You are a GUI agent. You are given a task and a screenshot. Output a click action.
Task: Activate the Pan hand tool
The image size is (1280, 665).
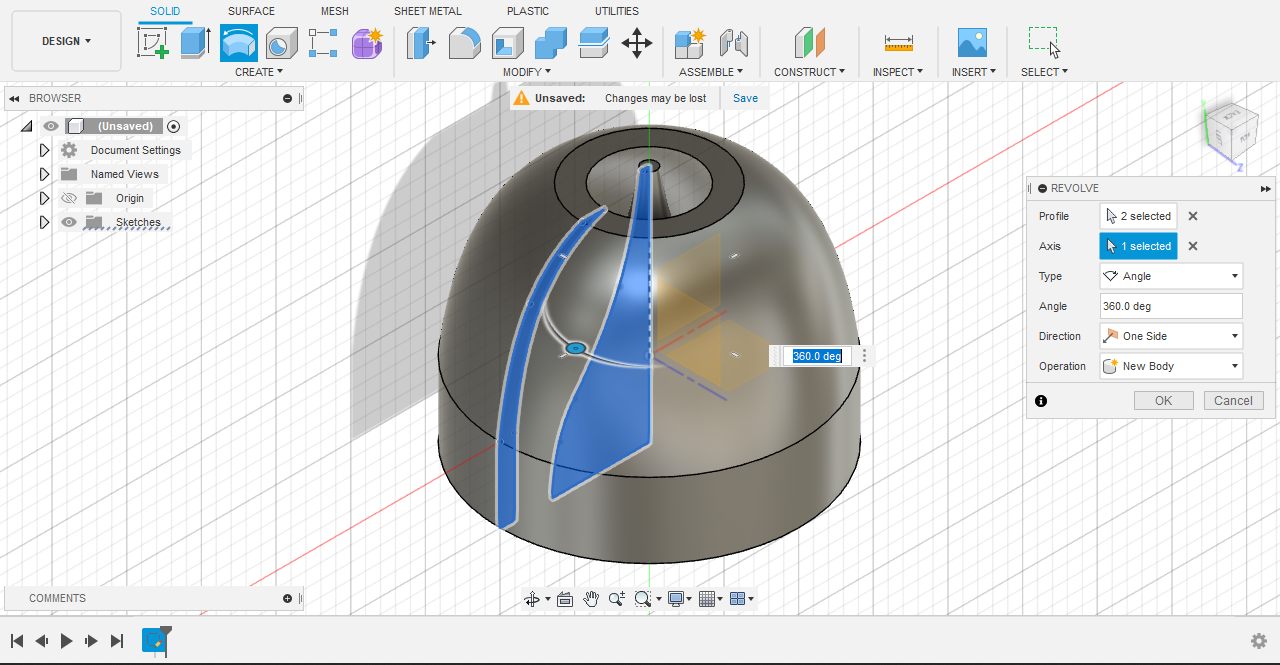[x=591, y=599]
